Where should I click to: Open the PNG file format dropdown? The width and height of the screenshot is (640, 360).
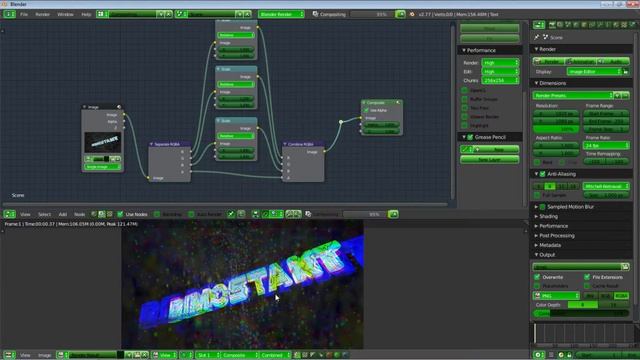pyautogui.click(x=556, y=296)
